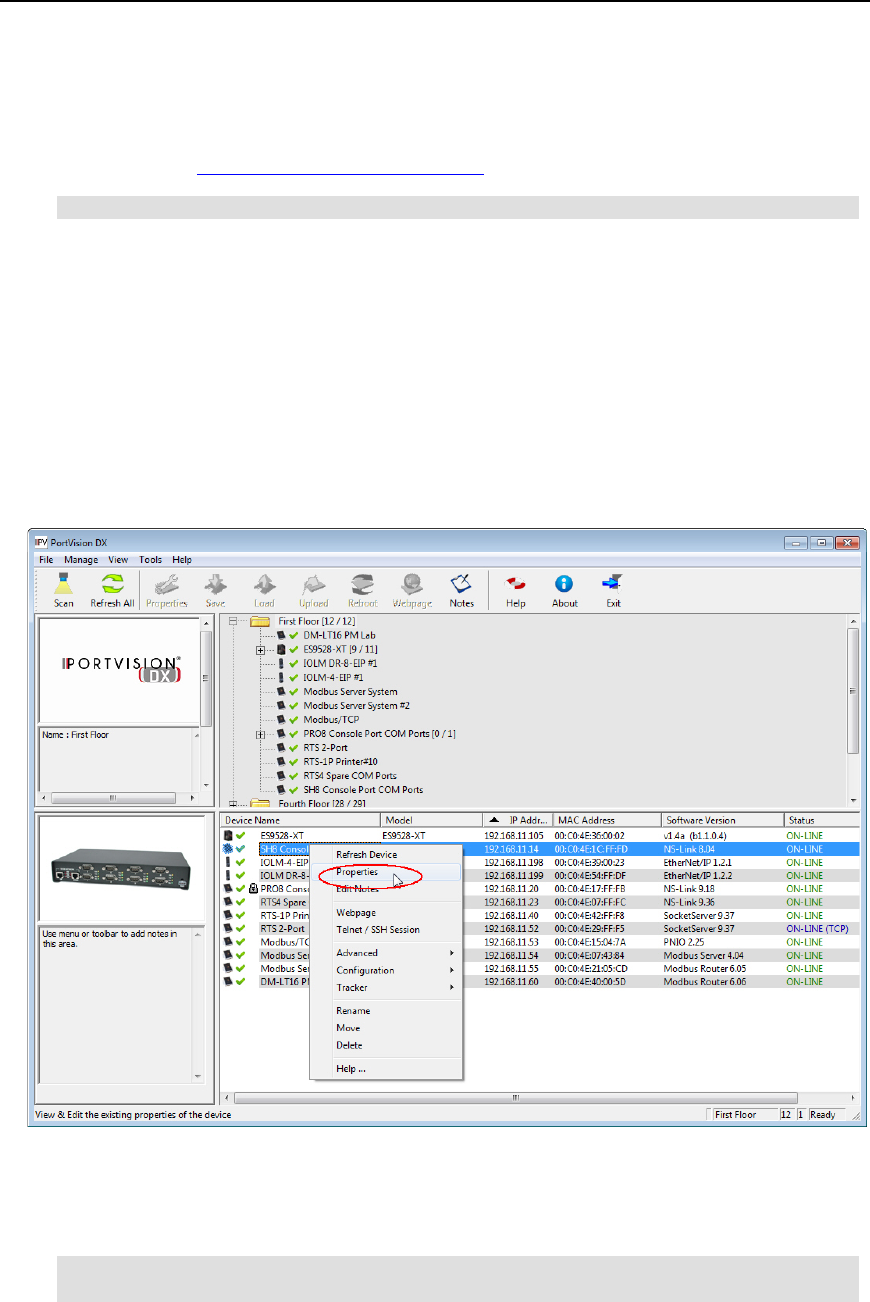Click the lock icon beside PRO8 Console row
This screenshot has width=870, height=1302.
tap(253, 888)
